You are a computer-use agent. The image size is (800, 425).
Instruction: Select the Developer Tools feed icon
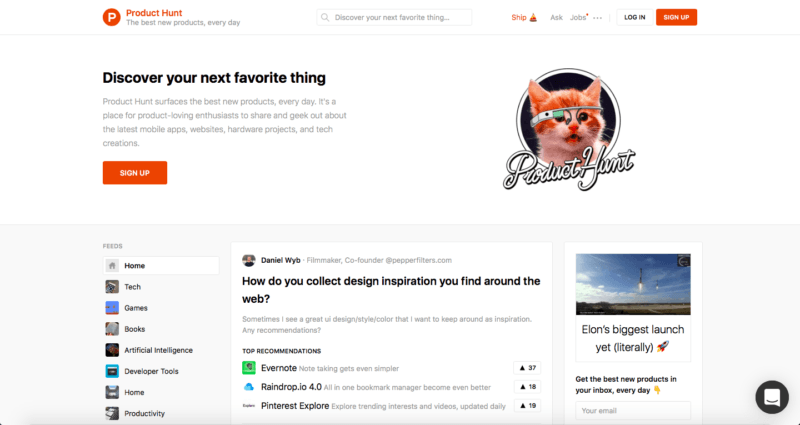(x=112, y=371)
